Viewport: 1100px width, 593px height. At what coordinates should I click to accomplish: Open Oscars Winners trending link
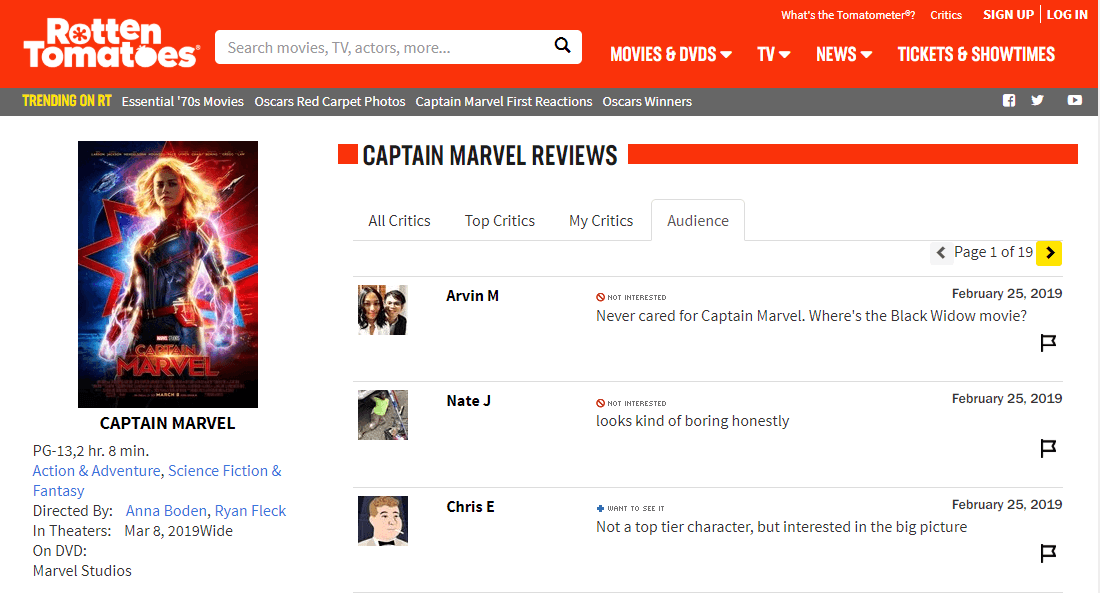click(647, 102)
